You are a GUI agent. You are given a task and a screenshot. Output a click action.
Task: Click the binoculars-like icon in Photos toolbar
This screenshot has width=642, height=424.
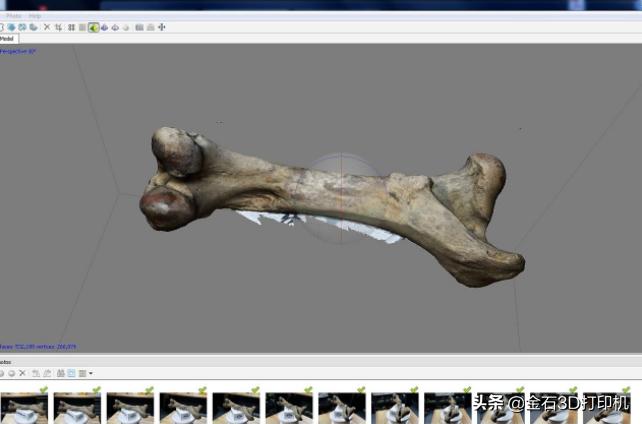60,373
